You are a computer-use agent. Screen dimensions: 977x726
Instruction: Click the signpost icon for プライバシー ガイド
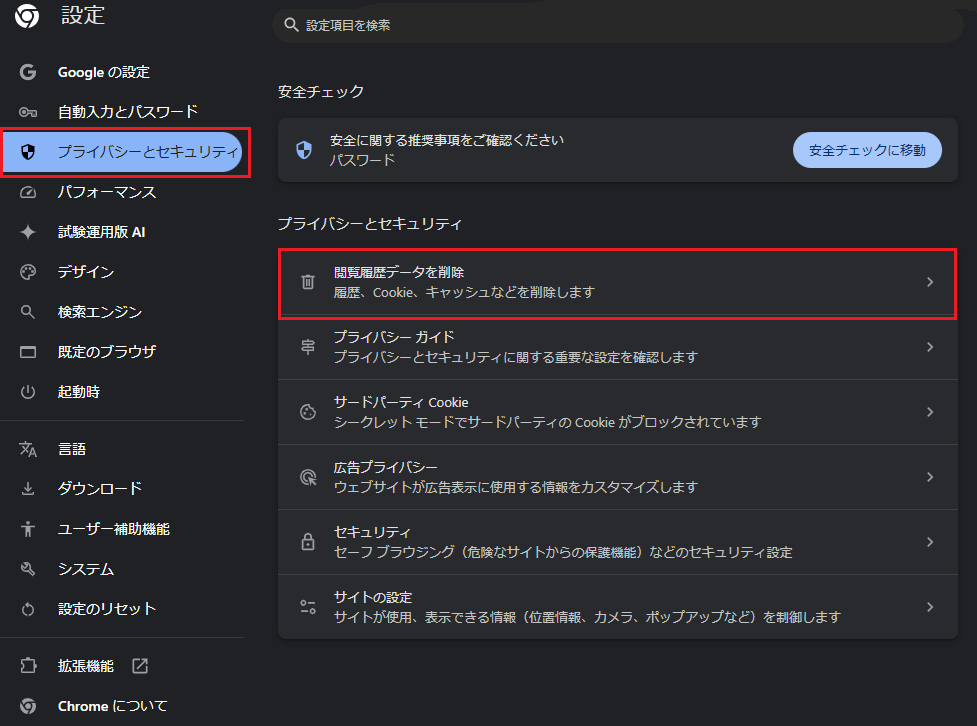point(308,347)
